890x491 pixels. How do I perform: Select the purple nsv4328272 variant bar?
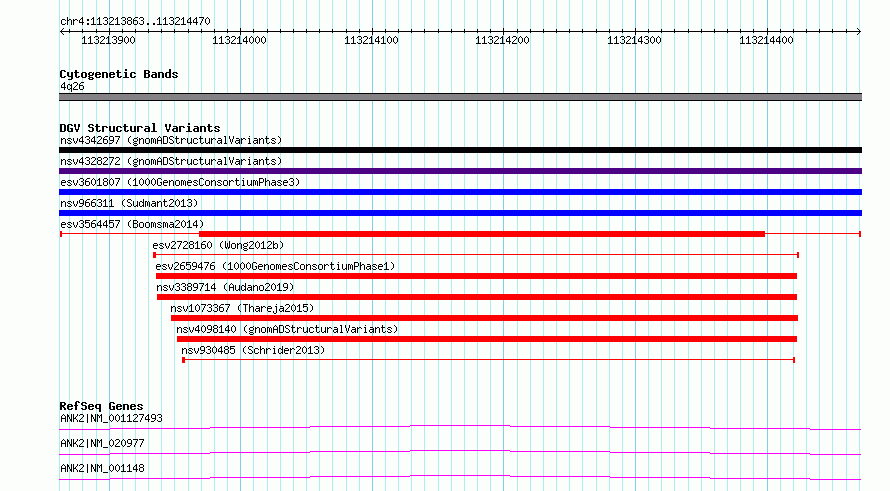pos(460,171)
